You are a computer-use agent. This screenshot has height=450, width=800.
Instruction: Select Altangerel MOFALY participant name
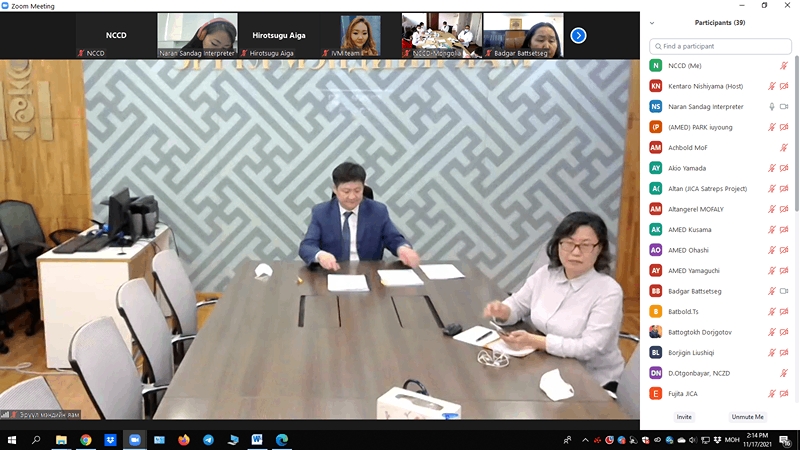(x=696, y=209)
